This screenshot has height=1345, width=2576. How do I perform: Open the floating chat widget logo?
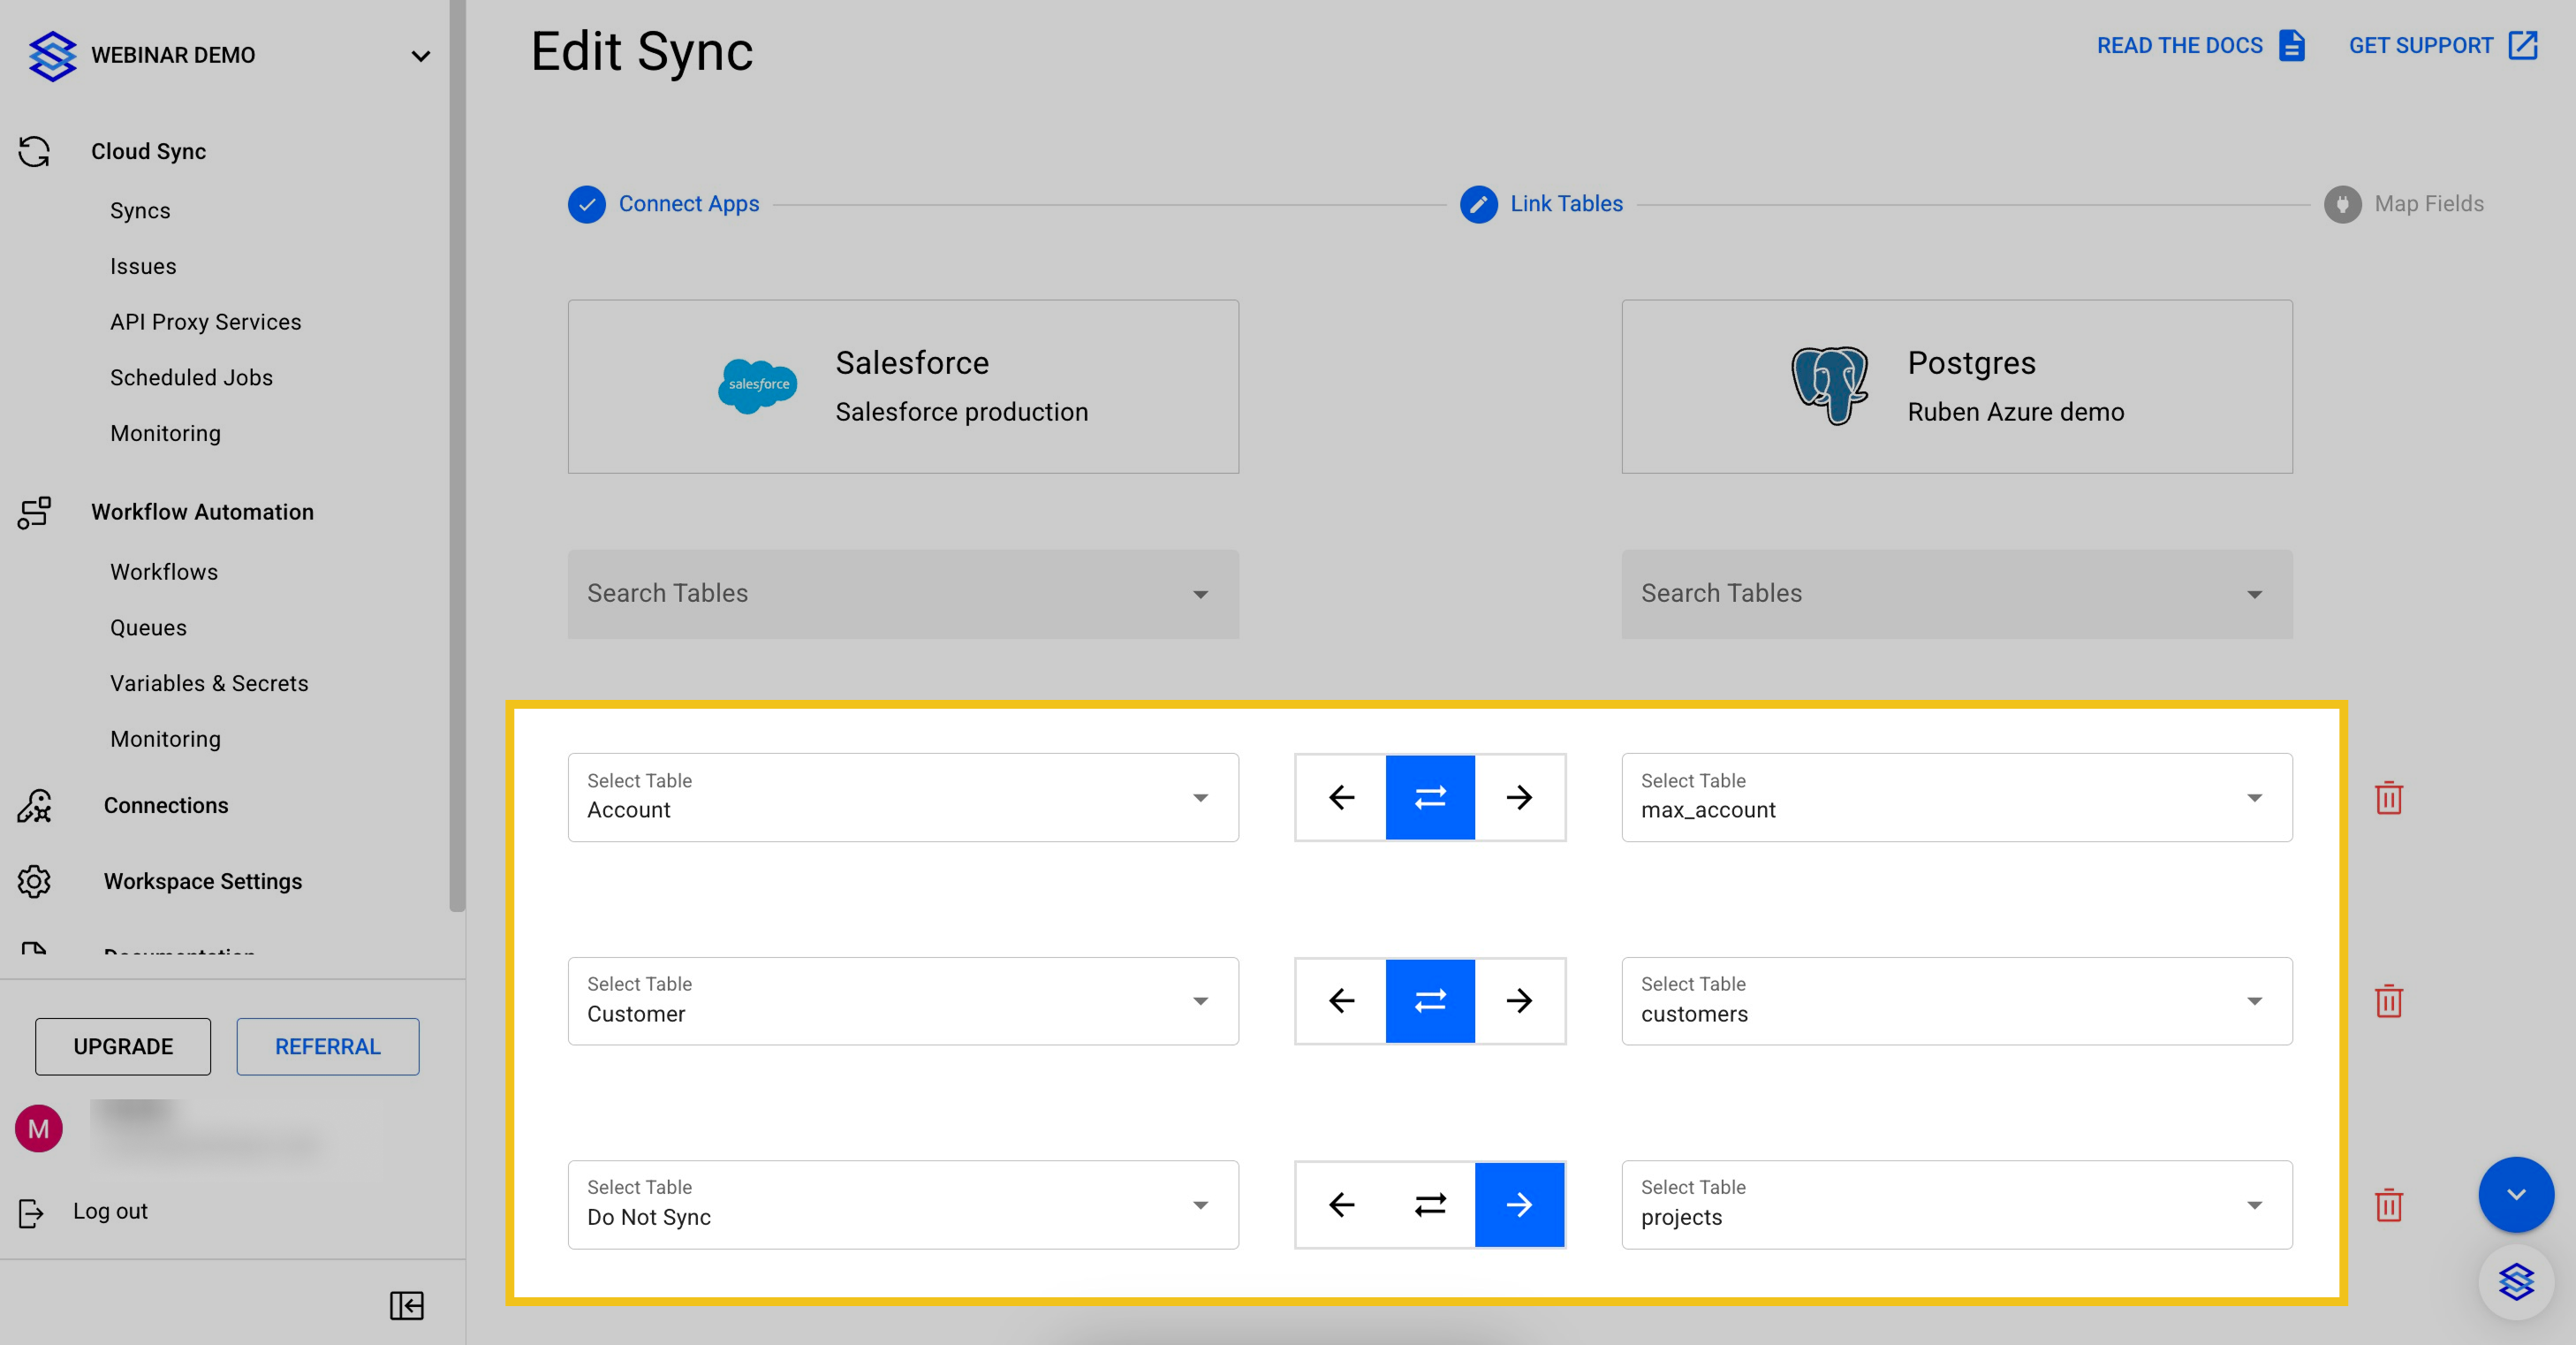click(x=2515, y=1281)
